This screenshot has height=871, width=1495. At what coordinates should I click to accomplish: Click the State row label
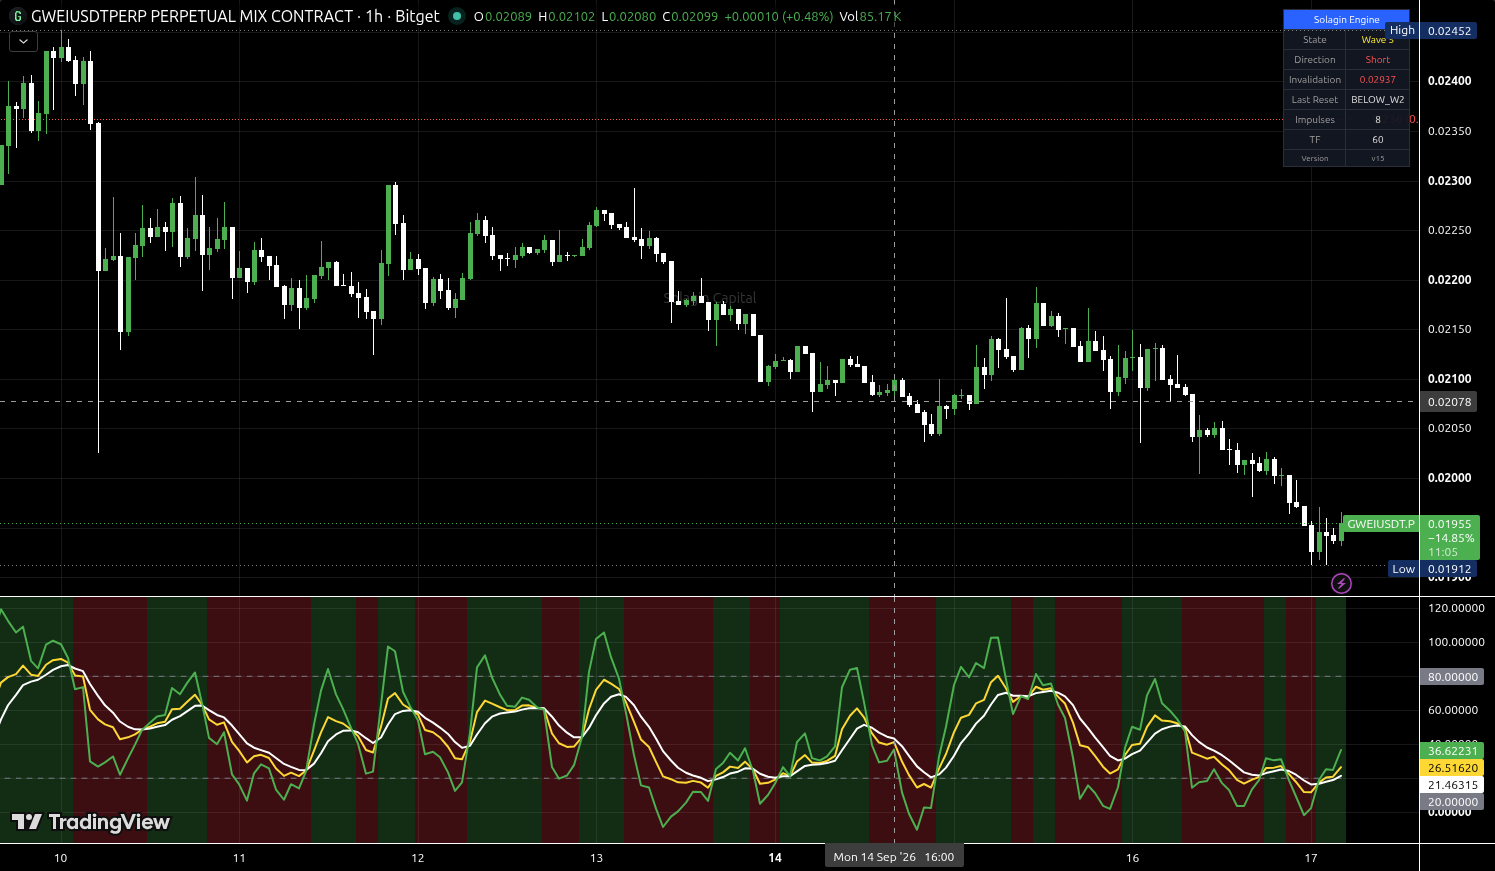(1315, 40)
